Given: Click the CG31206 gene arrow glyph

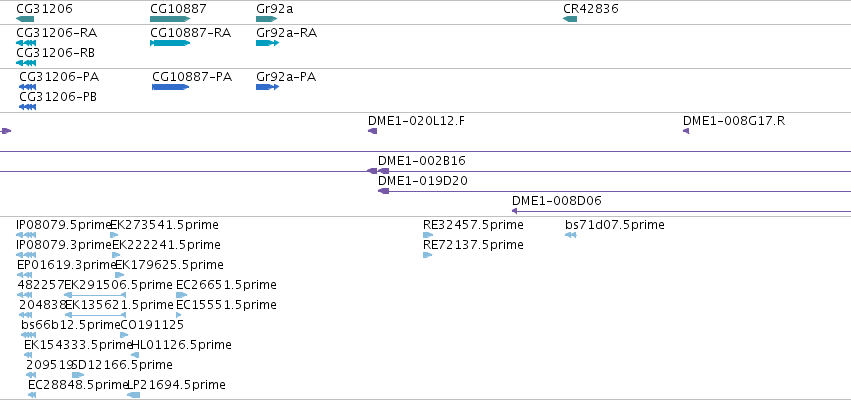Looking at the screenshot, I should (x=25, y=19).
